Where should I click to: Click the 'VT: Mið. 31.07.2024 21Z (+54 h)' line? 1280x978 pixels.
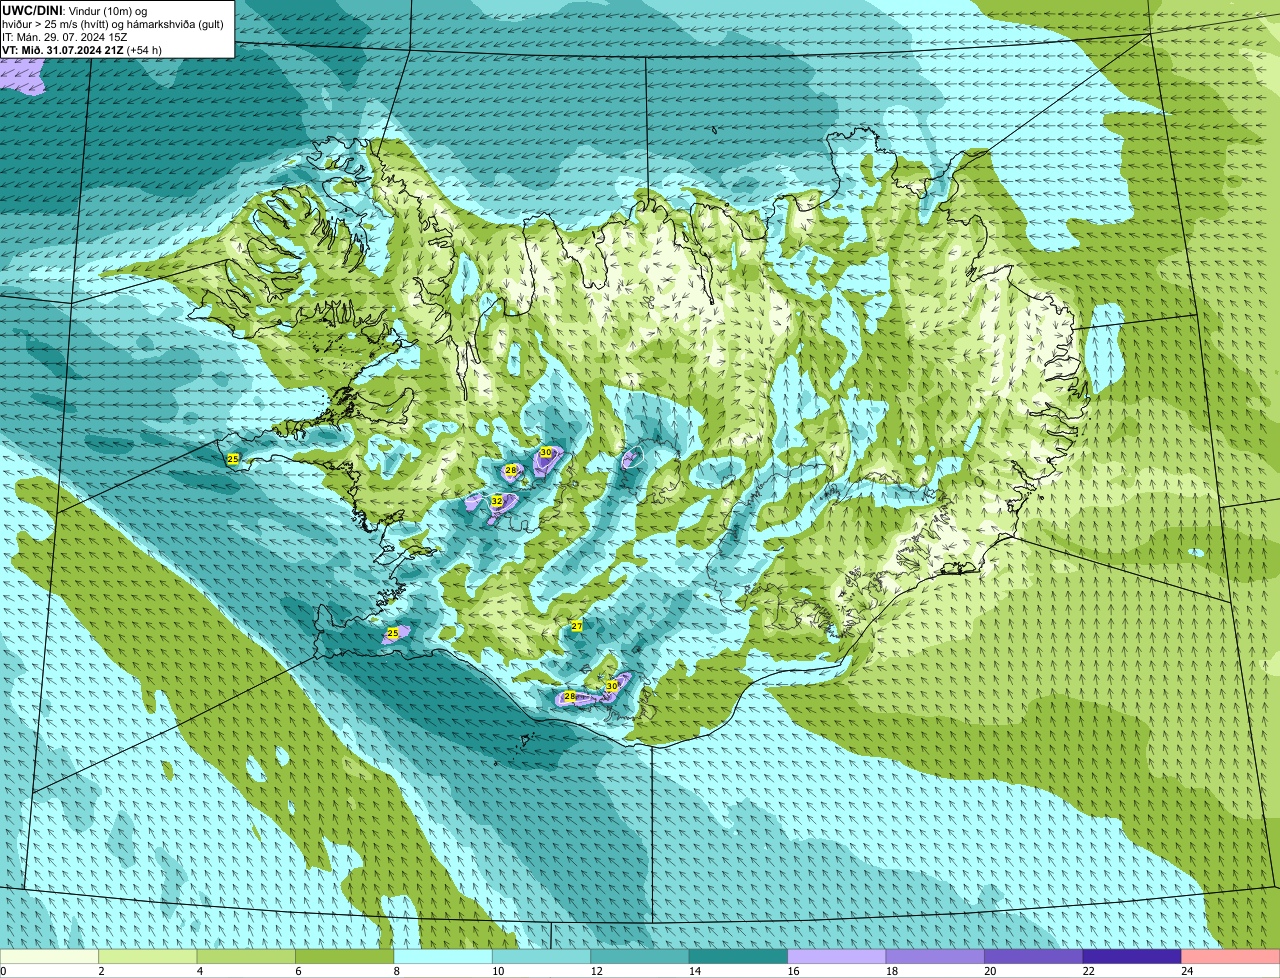(82, 50)
